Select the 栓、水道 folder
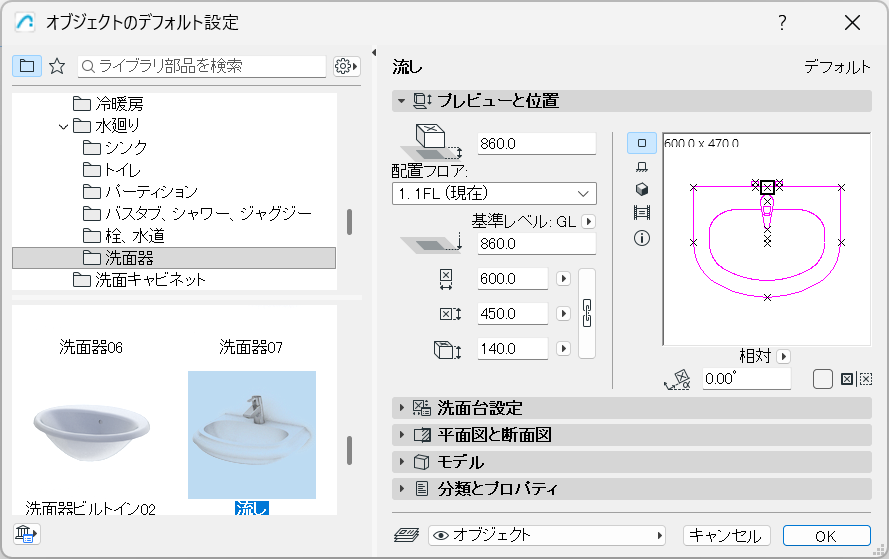 [x=124, y=236]
